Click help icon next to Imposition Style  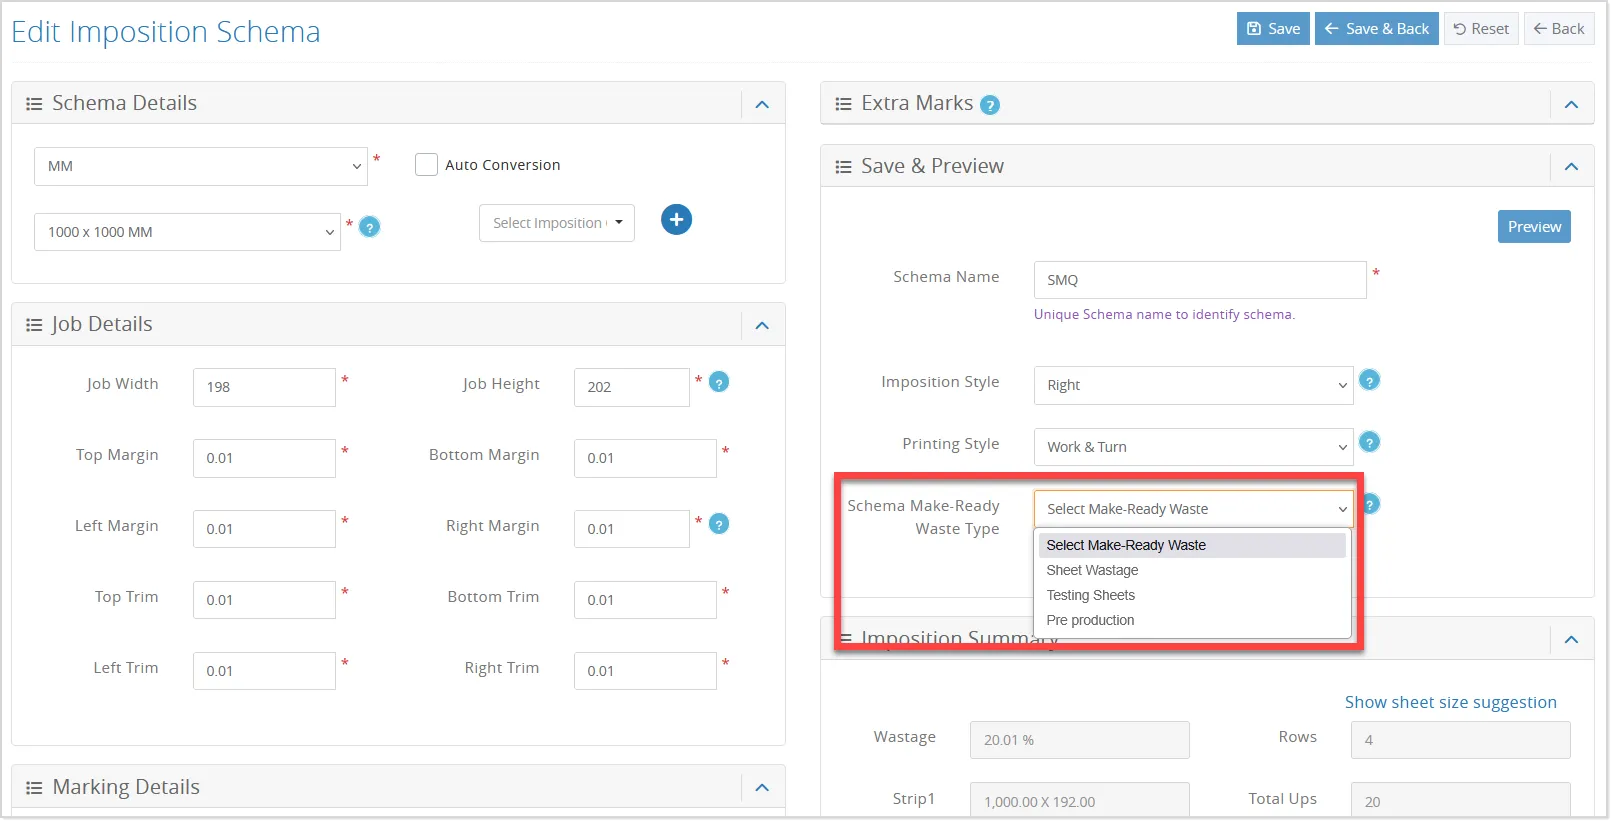click(1370, 380)
